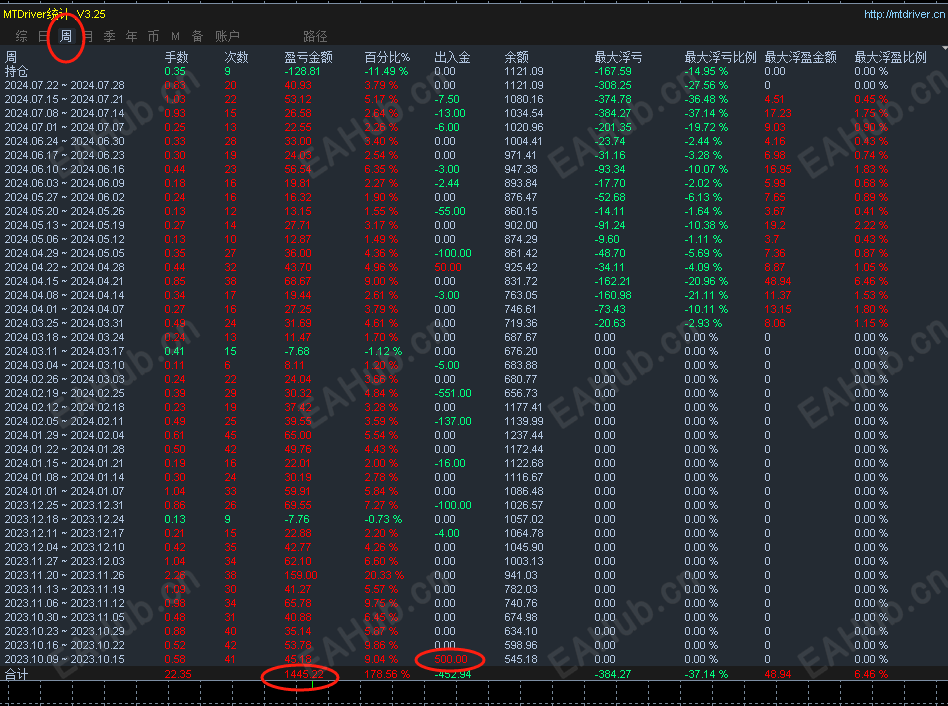Open the 路径 path tab
Screen dimensions: 948x706
click(x=315, y=36)
